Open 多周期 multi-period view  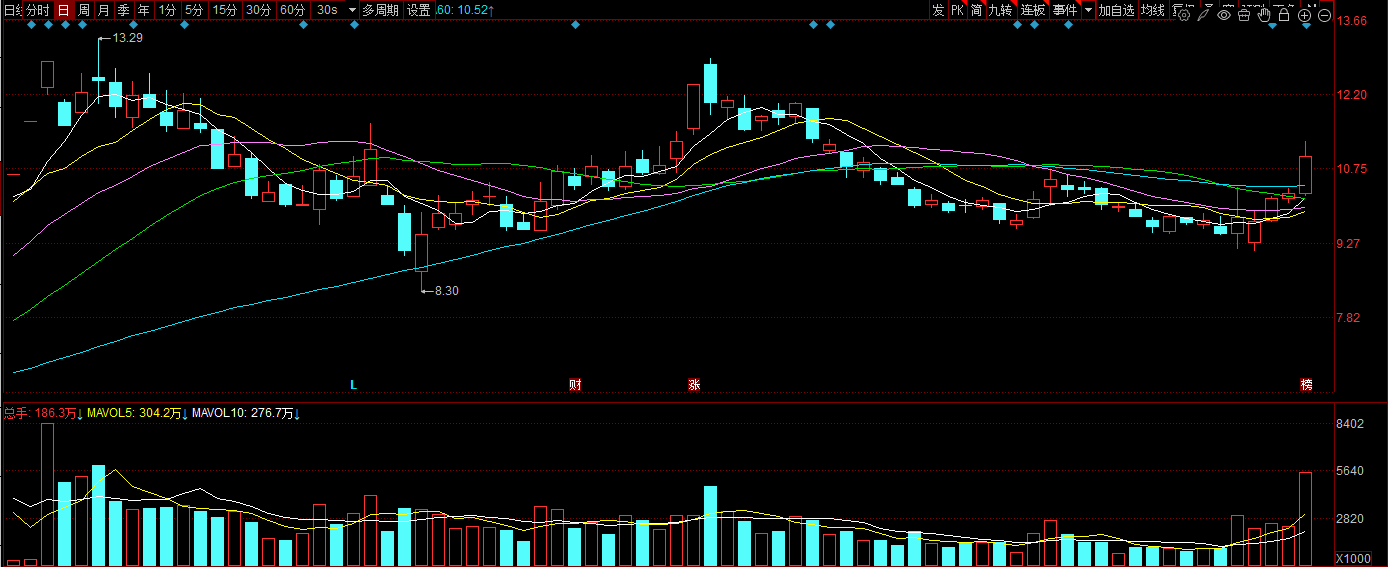pos(380,10)
